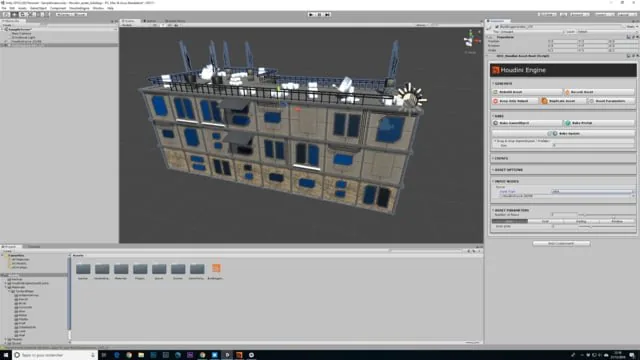Click the Windows Start button
The image size is (640, 360).
pyautogui.click(x=6, y=355)
